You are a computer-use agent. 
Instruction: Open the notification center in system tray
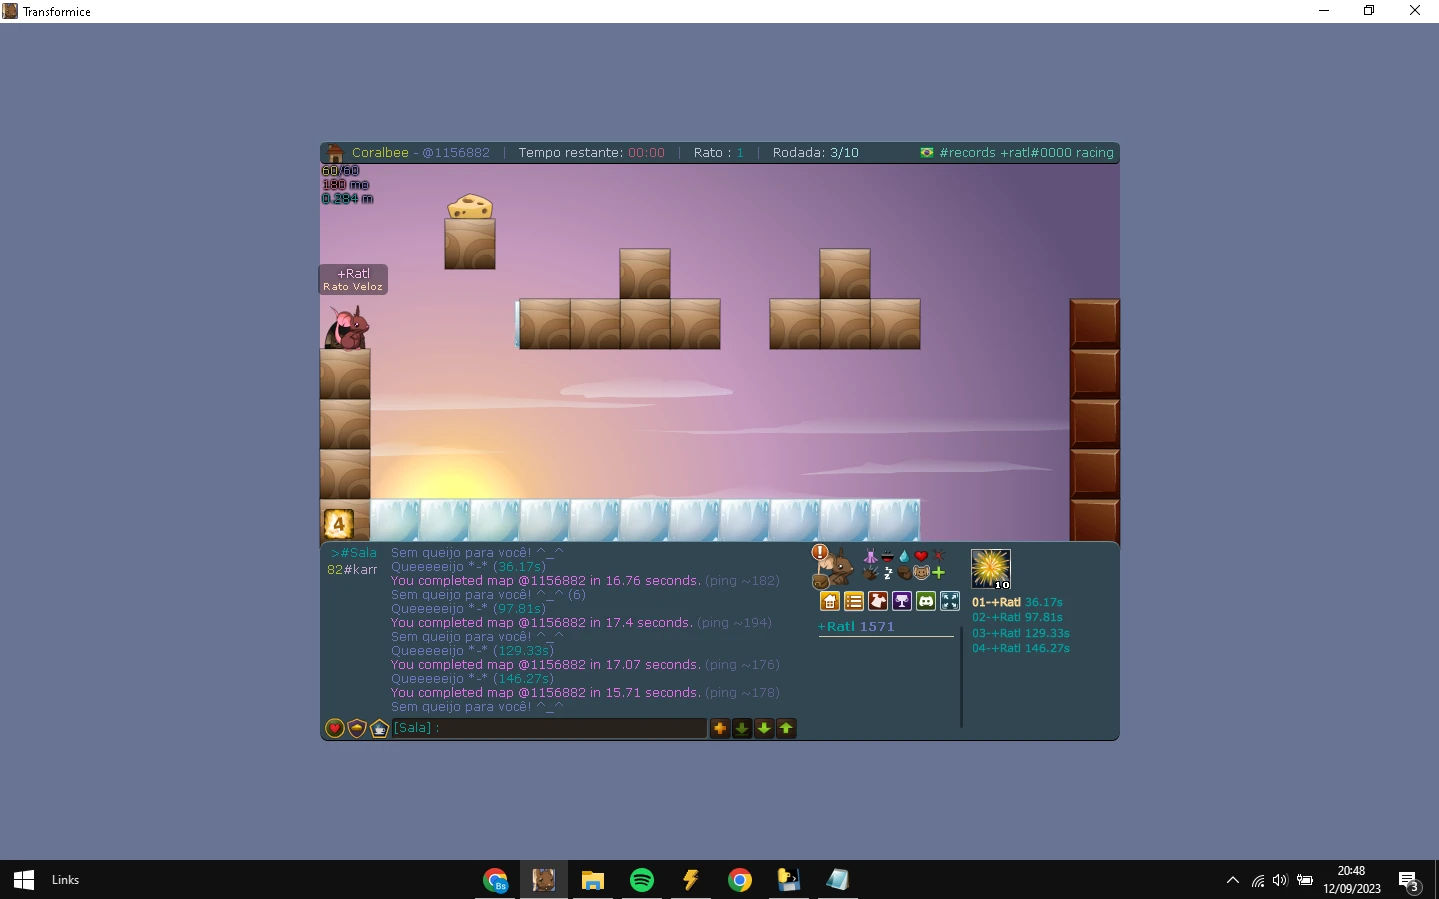click(1409, 881)
